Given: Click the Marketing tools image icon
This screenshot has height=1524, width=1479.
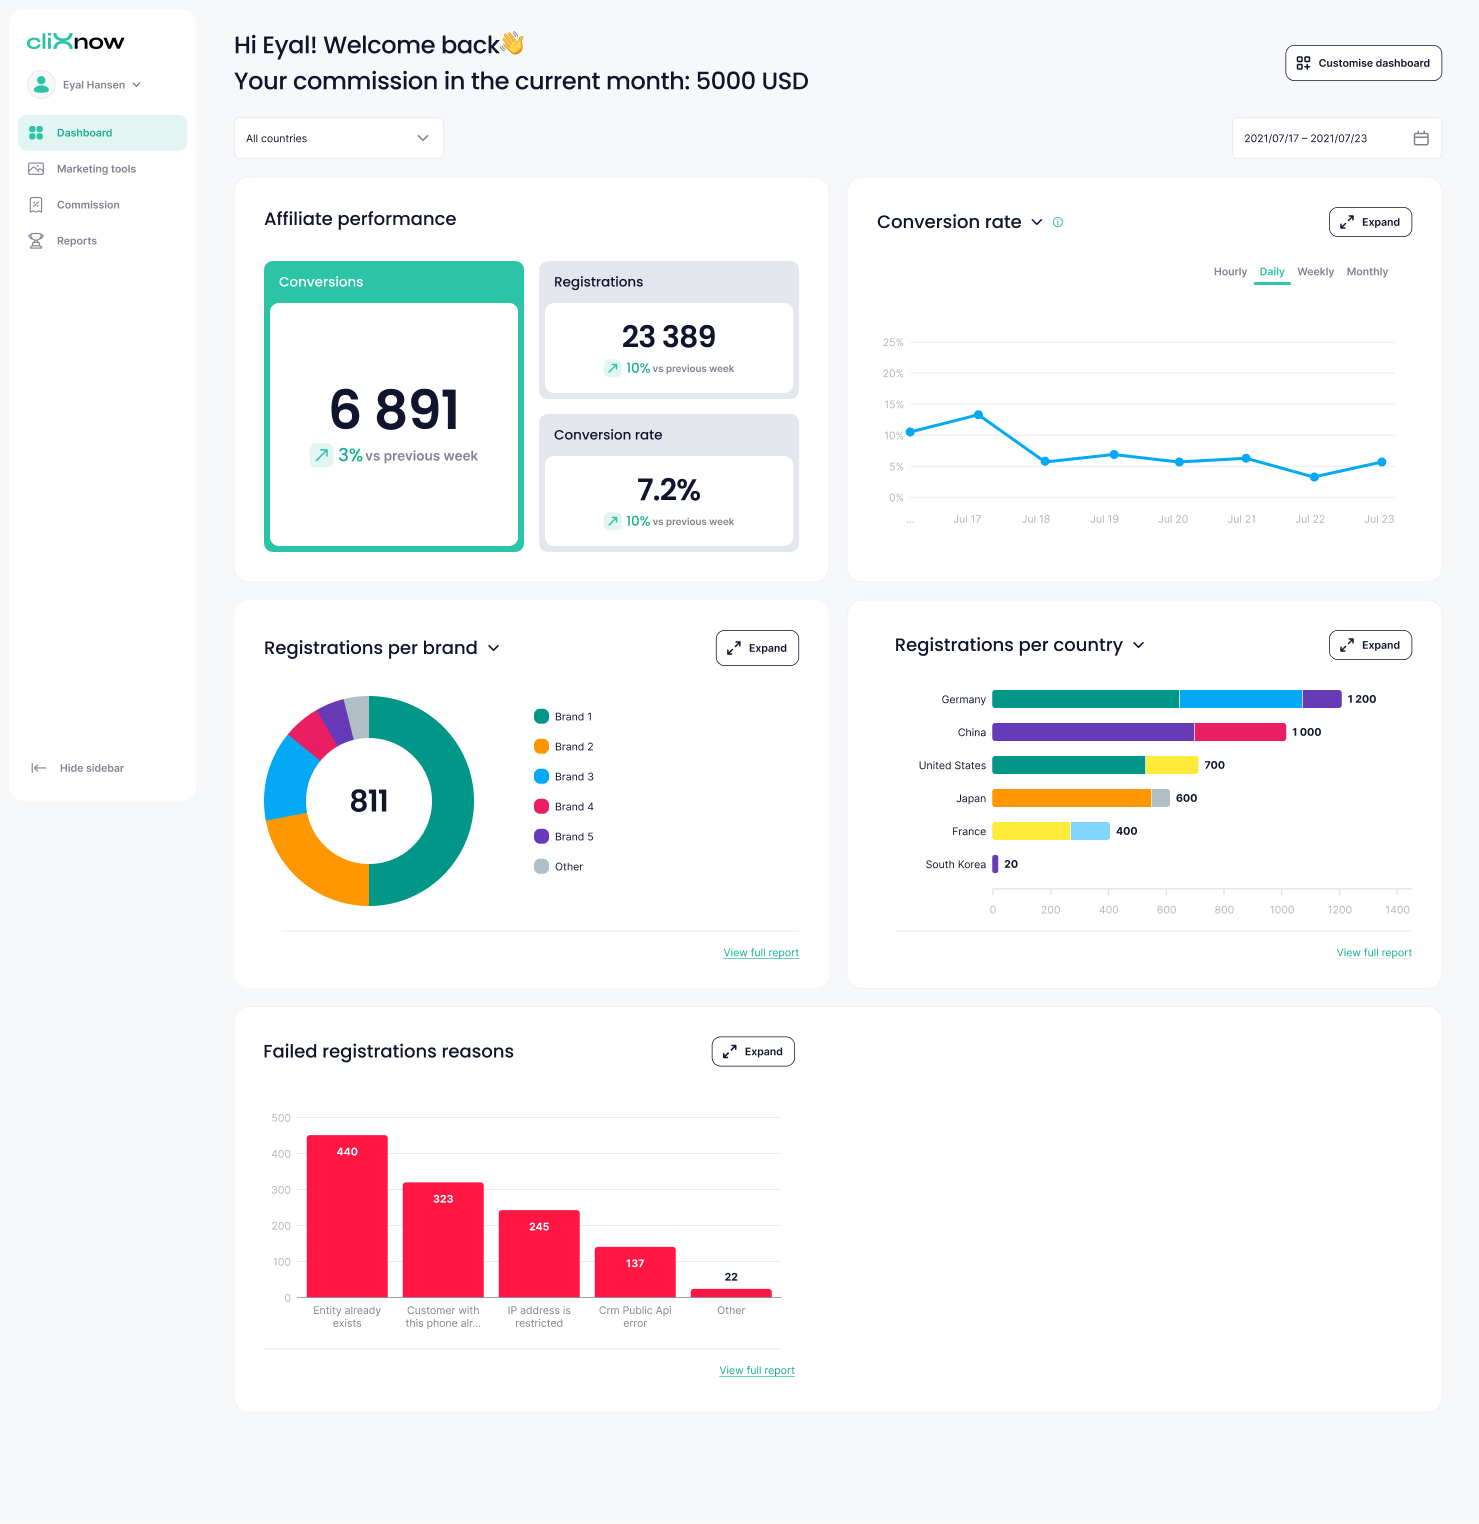Looking at the screenshot, I should pos(36,169).
